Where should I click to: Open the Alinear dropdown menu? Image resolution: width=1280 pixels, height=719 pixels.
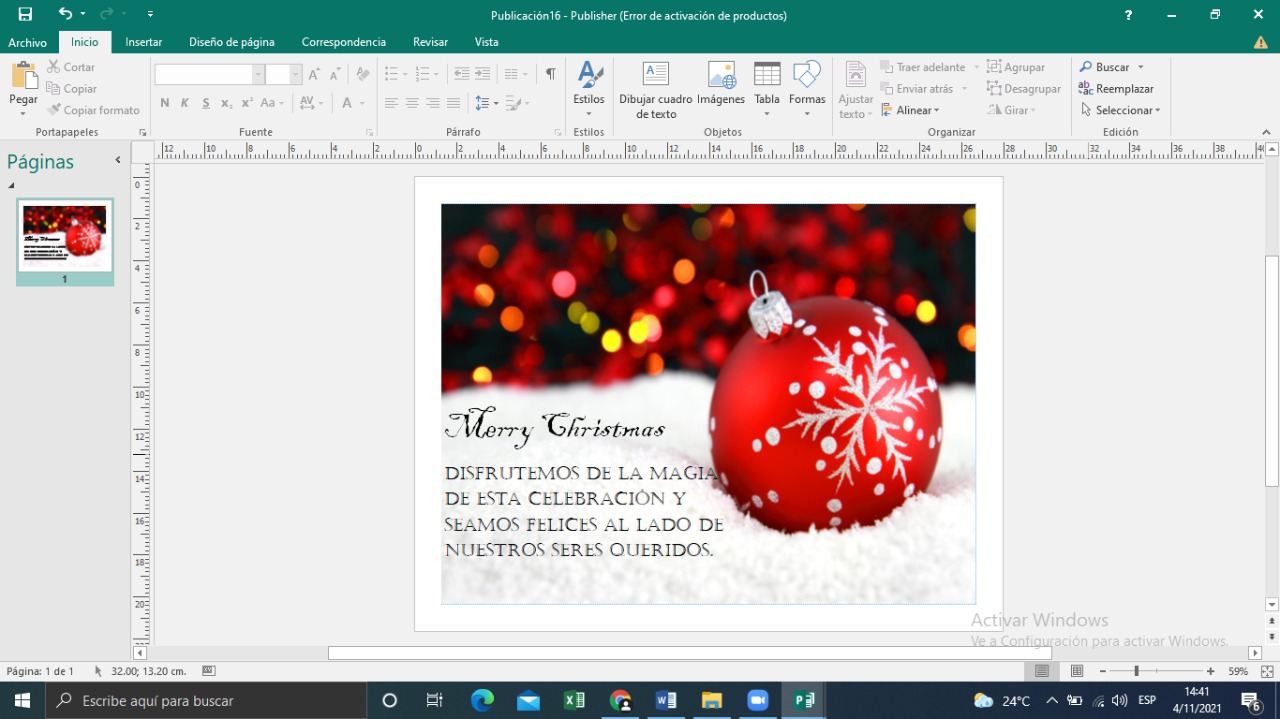914,111
